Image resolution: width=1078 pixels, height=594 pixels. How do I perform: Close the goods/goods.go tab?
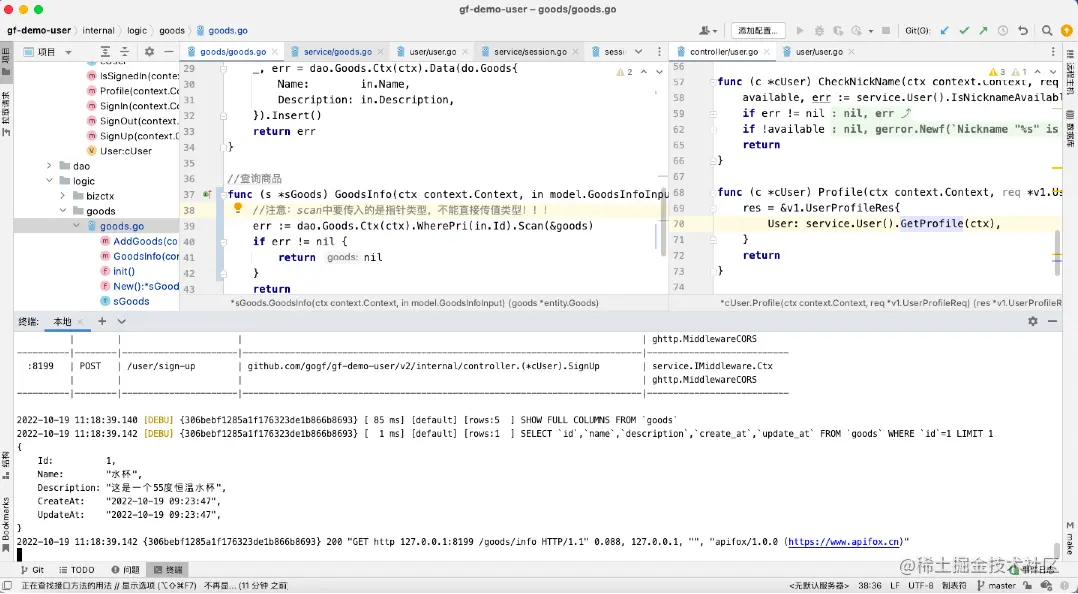pyautogui.click(x=275, y=52)
